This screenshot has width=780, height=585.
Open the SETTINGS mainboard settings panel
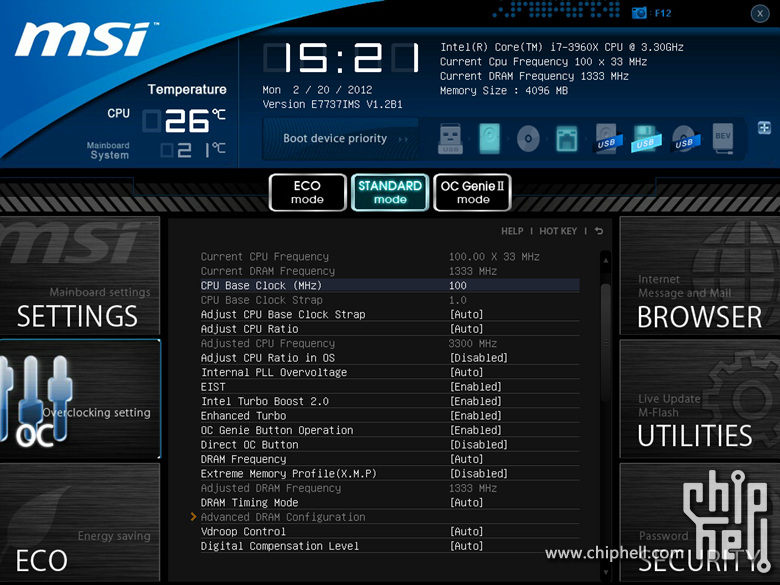click(x=80, y=276)
